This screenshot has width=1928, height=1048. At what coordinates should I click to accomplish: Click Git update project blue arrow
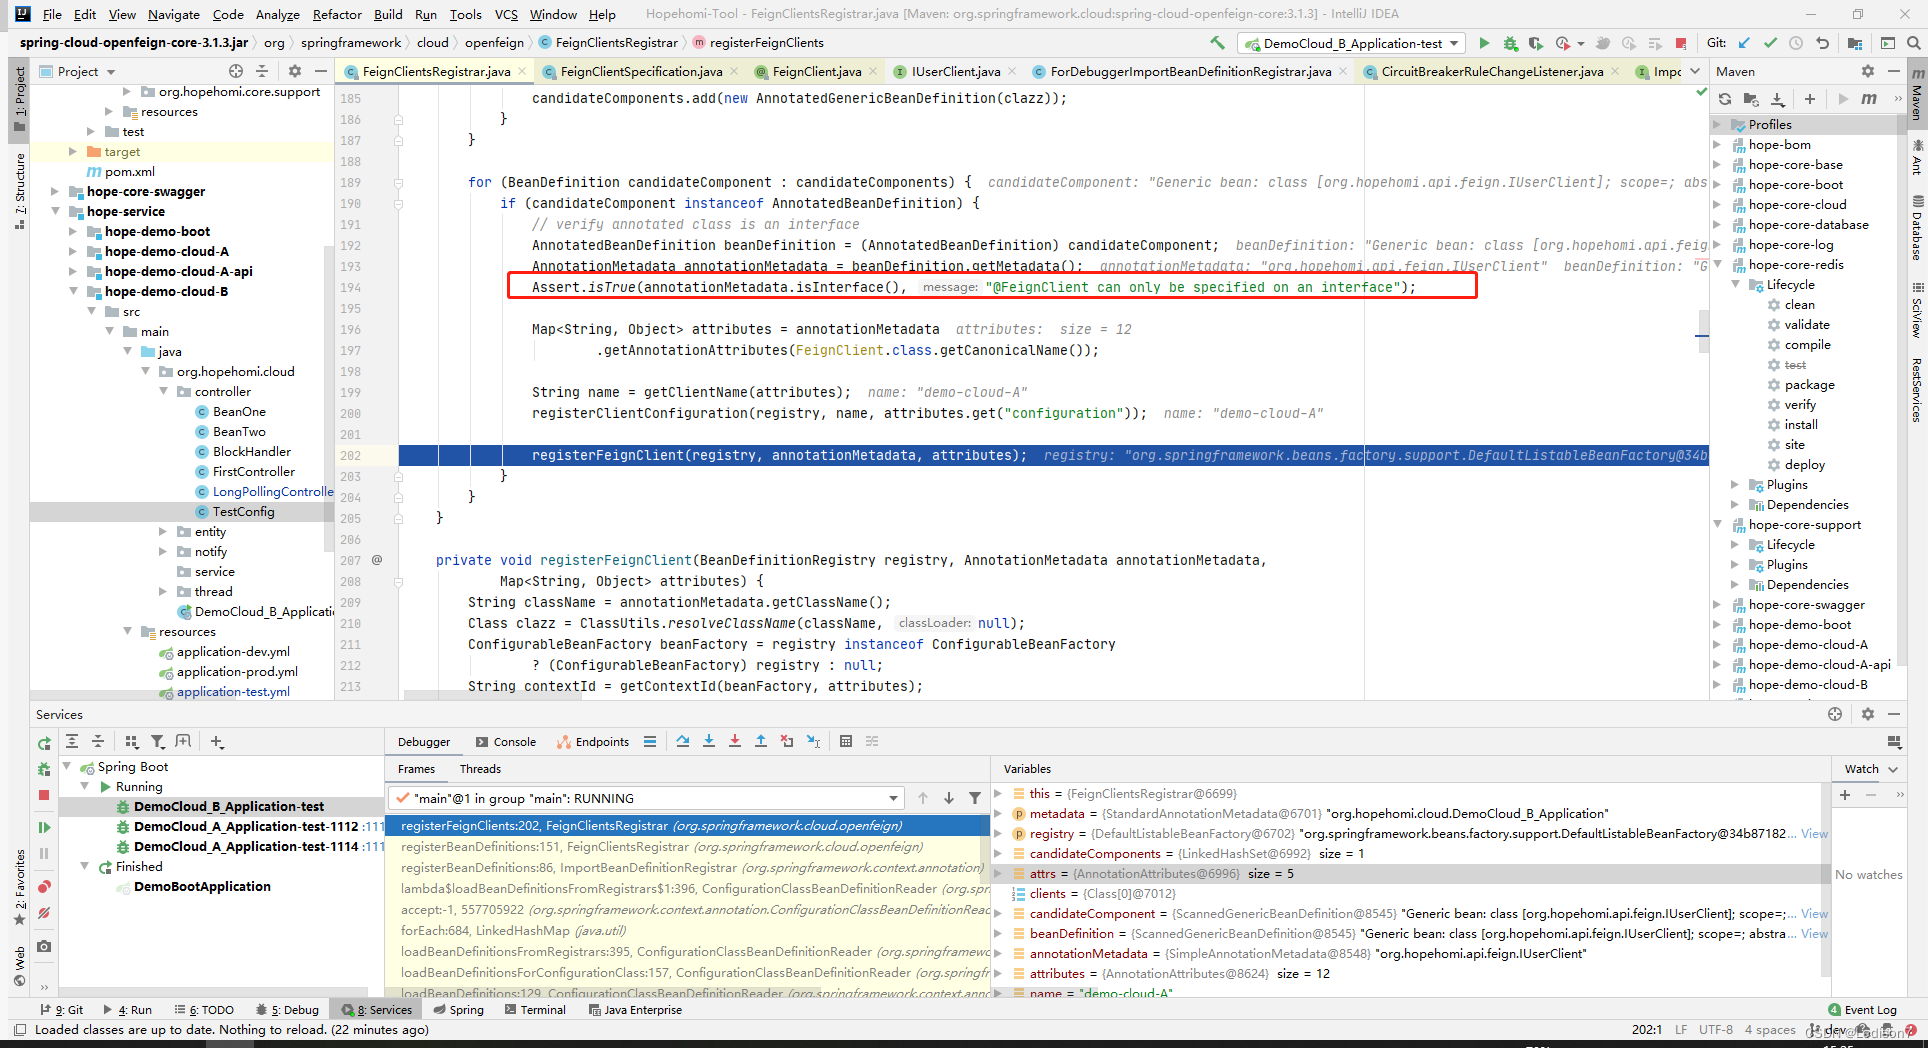point(1744,43)
